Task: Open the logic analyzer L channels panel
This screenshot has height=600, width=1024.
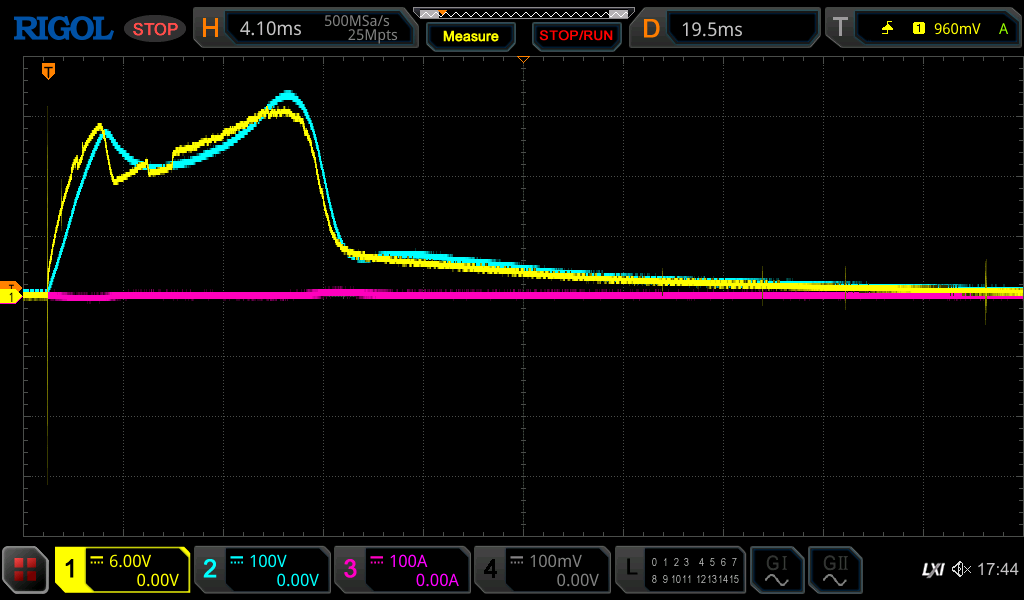Action: point(682,570)
